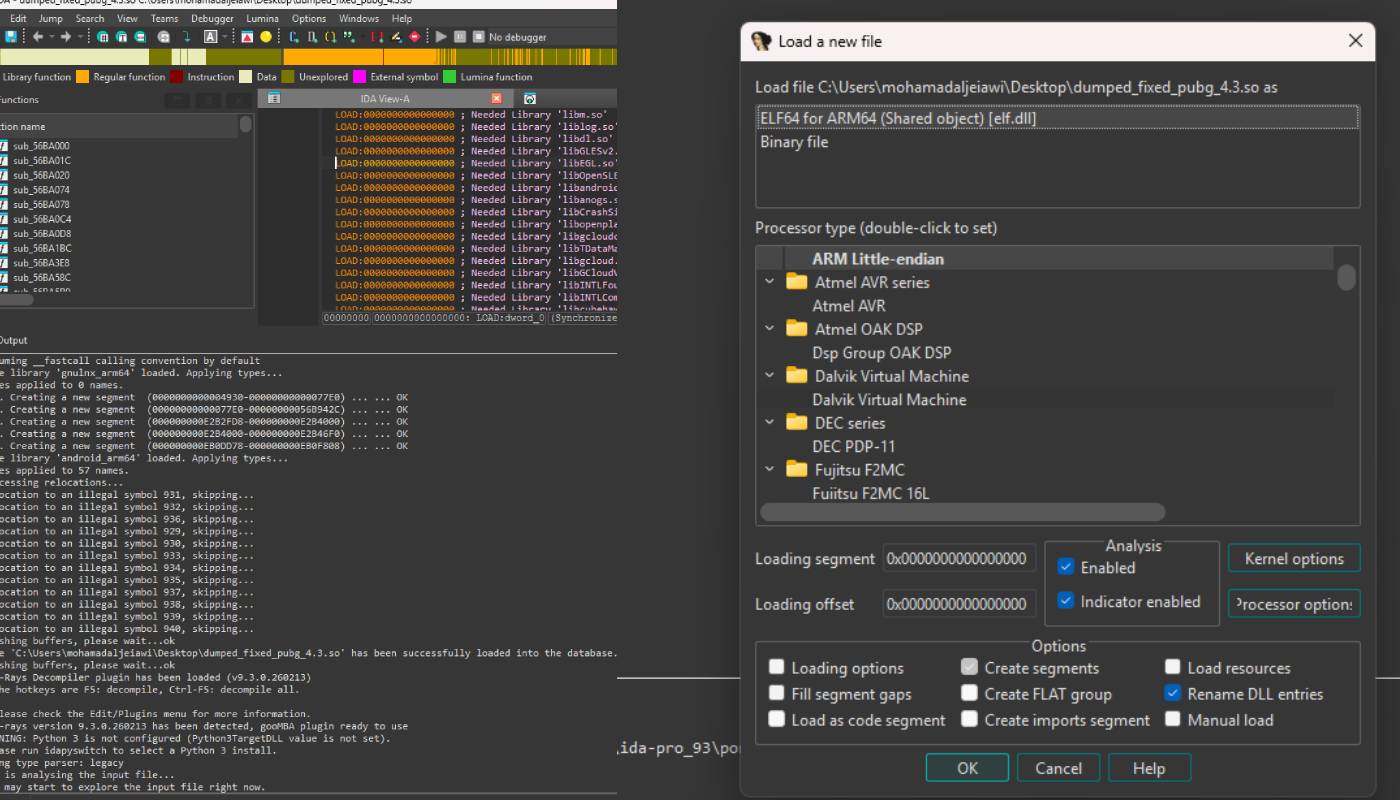Click the Loading segment input field

point(957,558)
